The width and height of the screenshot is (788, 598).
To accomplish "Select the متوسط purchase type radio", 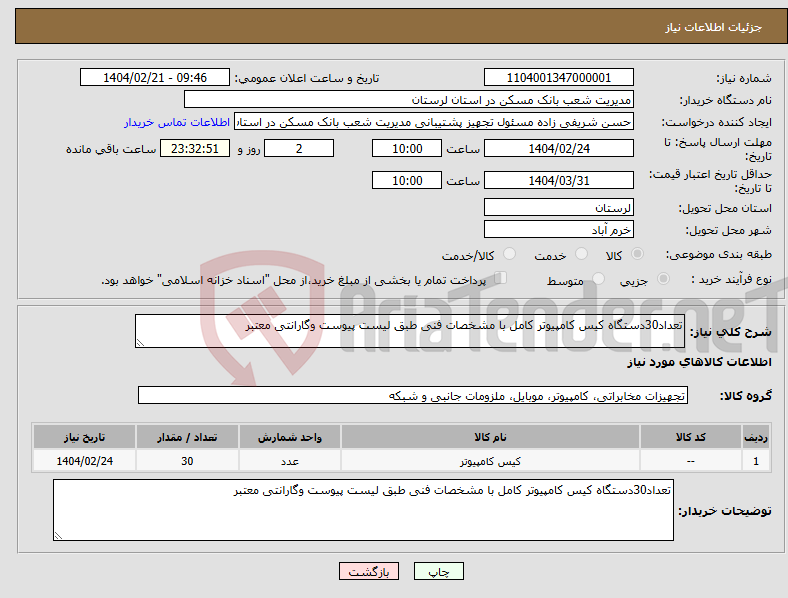I will pos(598,279).
